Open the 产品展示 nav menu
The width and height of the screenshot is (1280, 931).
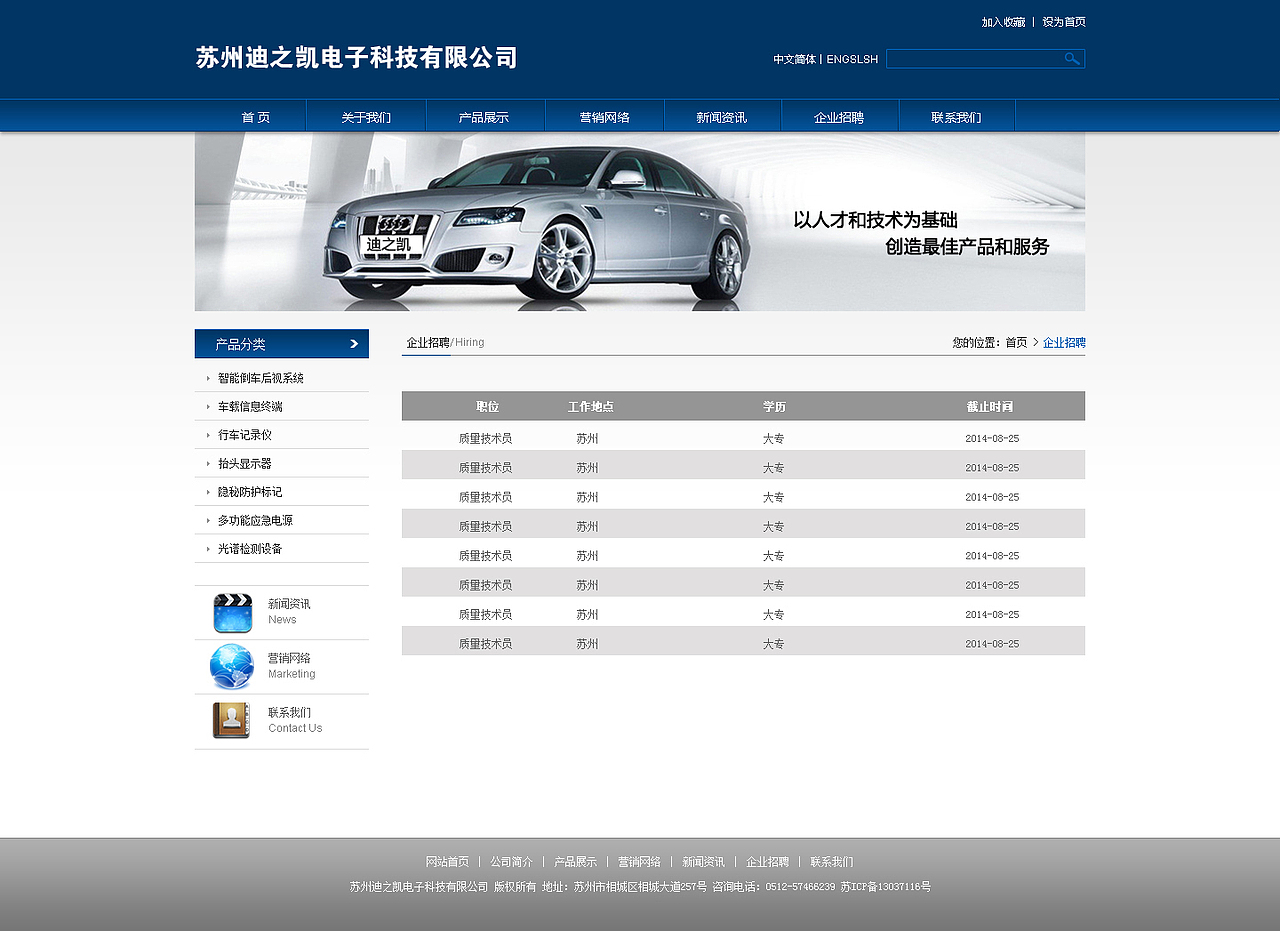(484, 117)
